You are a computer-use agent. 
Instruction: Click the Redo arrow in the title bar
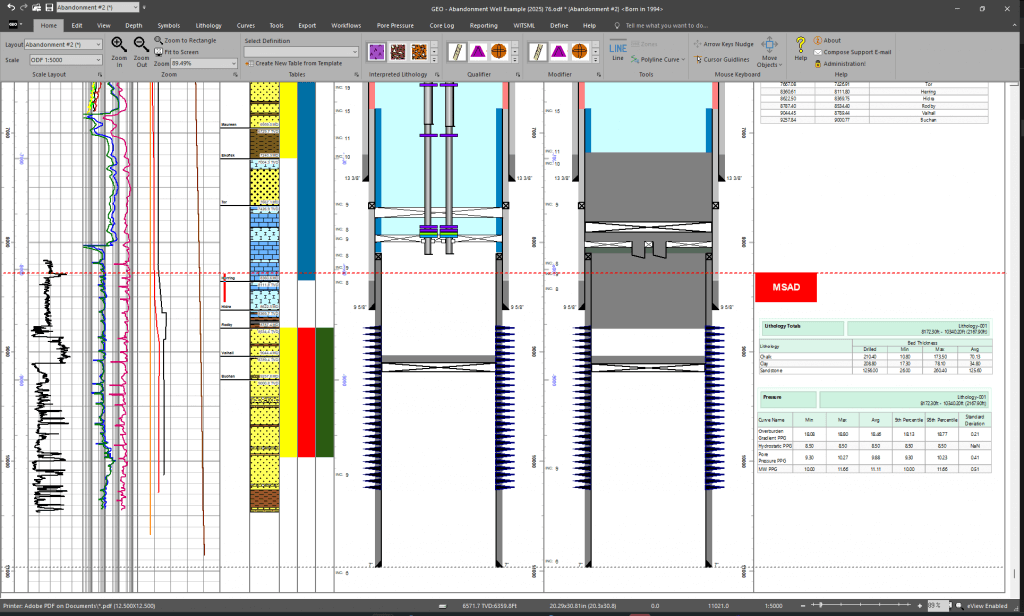tap(24, 8)
